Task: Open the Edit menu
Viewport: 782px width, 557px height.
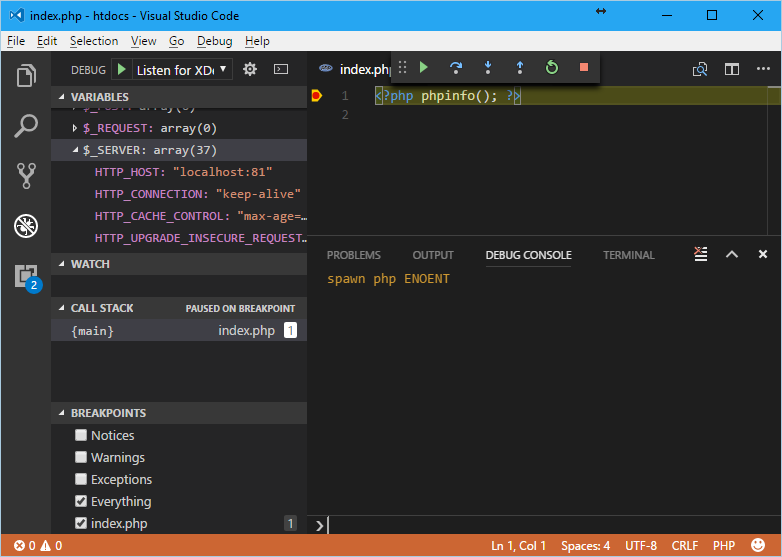Action: pos(47,41)
